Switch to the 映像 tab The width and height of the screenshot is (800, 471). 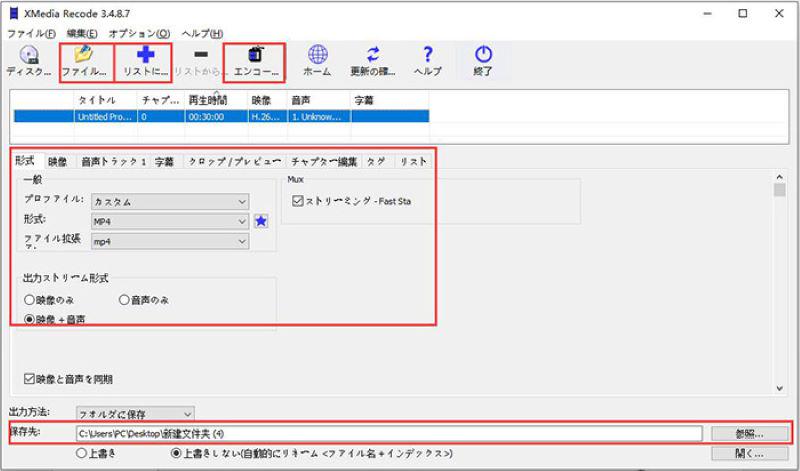[58, 161]
